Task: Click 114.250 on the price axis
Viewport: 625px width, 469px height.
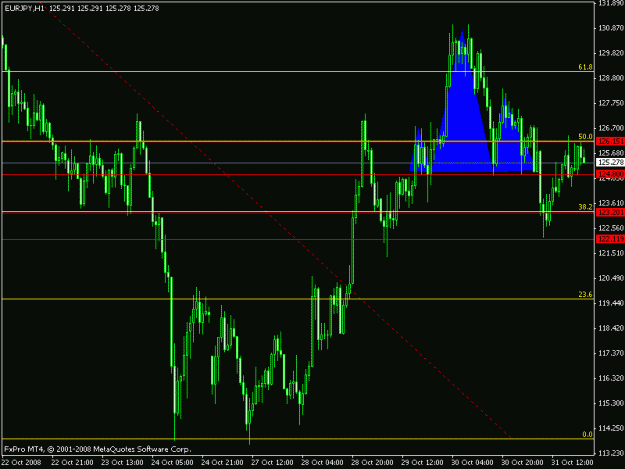Action: coord(611,428)
